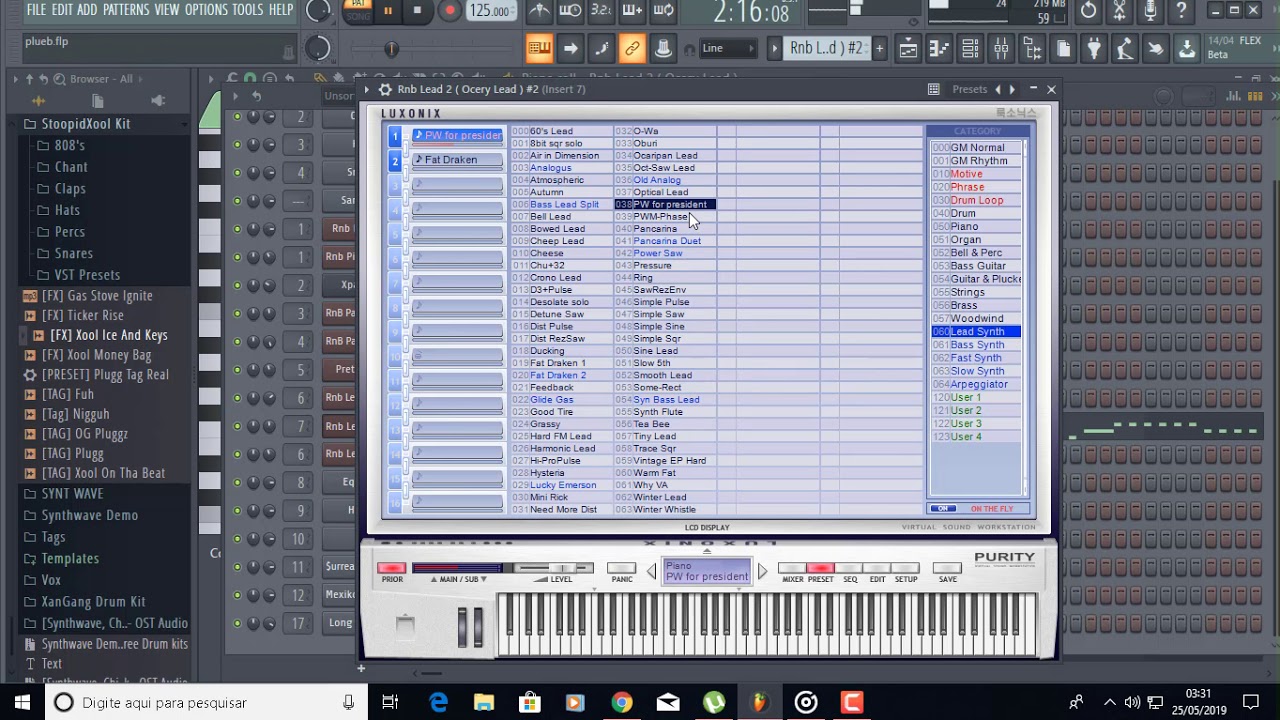
Task: Open the Rnb L..d #2 pattern selector
Action: [x=826, y=48]
